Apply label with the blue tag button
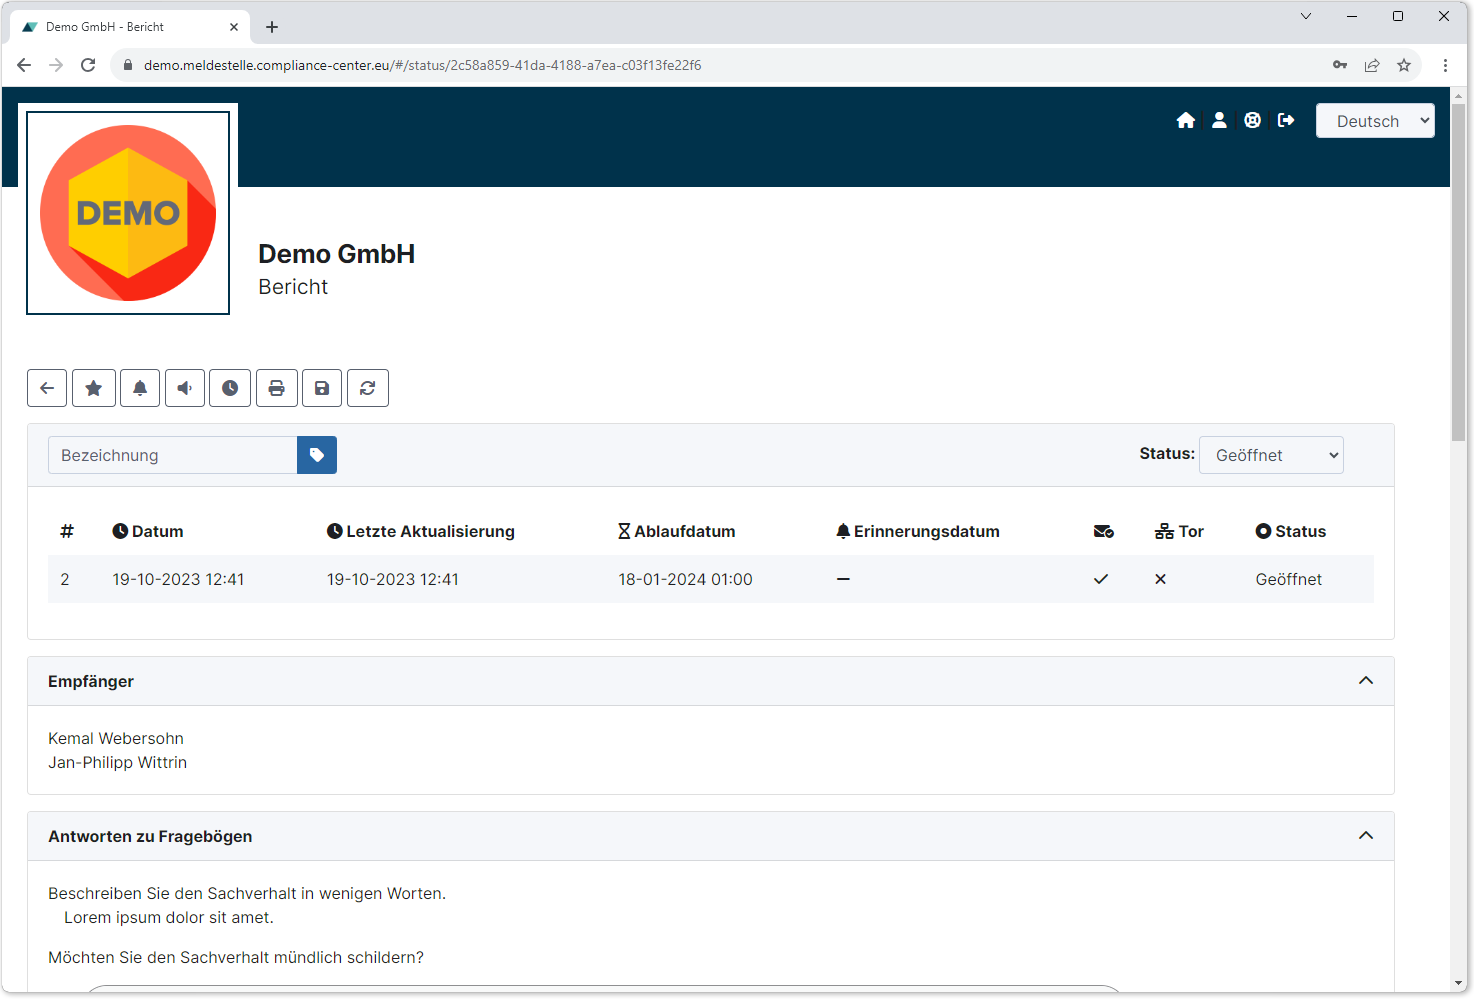The height and width of the screenshot is (1000, 1474). (317, 455)
